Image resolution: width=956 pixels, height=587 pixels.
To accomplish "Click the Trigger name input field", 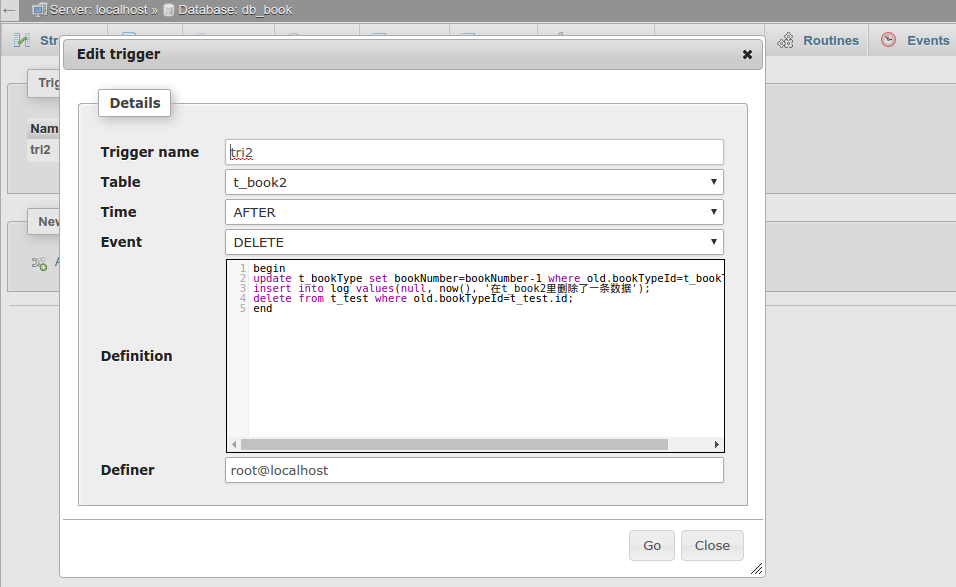I will tap(474, 152).
